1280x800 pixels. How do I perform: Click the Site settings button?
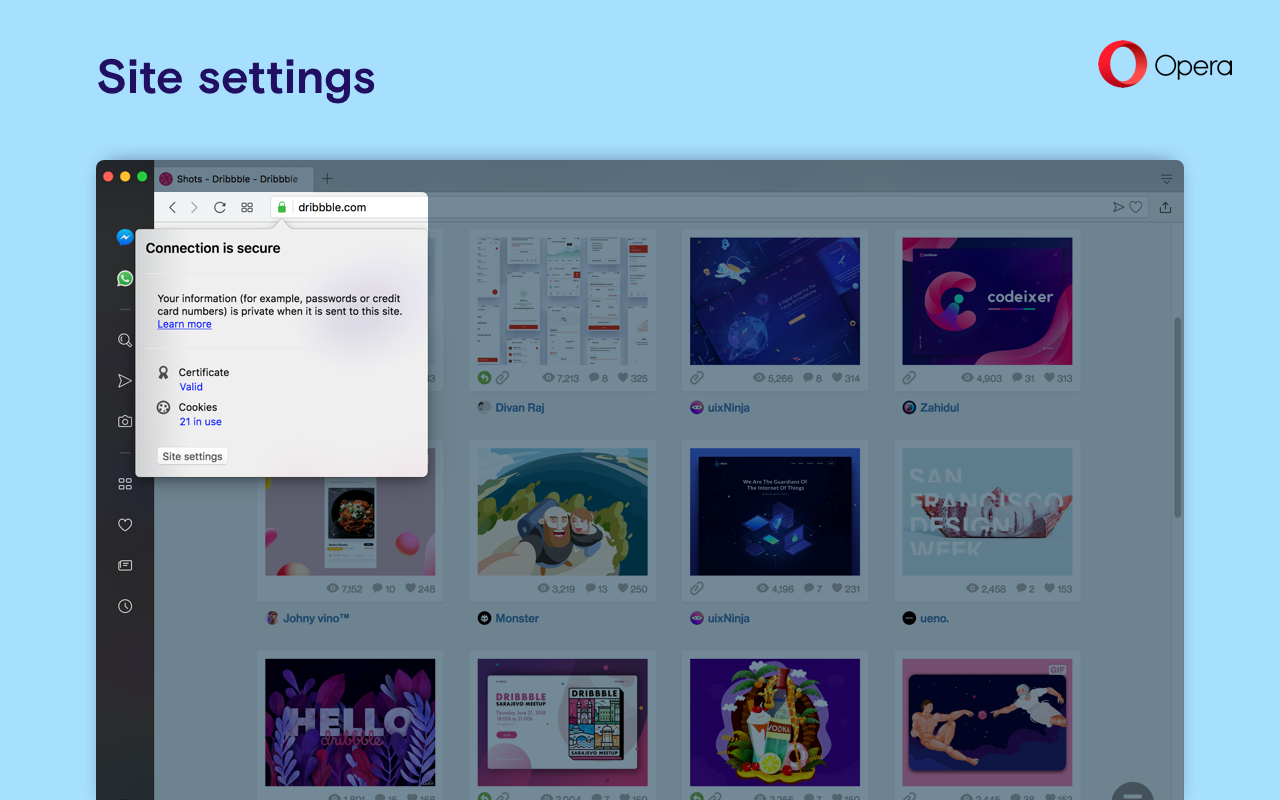pos(193,456)
